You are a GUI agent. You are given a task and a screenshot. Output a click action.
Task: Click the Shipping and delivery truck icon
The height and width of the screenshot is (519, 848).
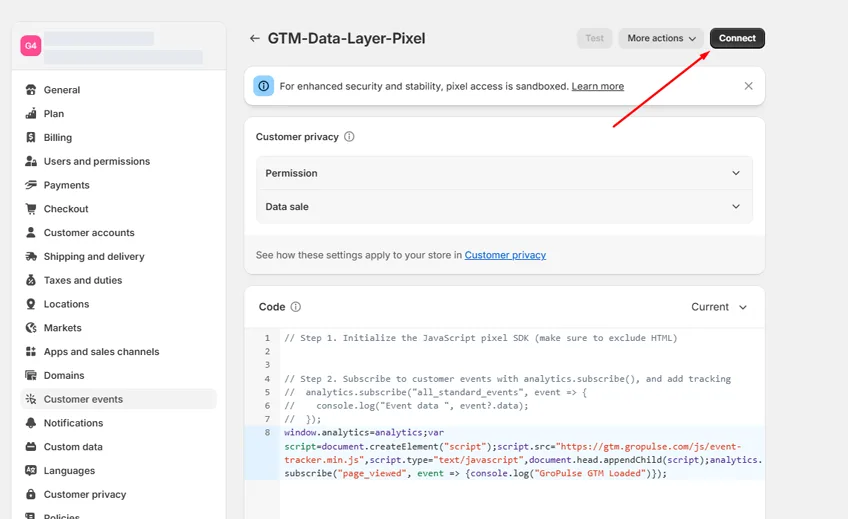[x=31, y=256]
